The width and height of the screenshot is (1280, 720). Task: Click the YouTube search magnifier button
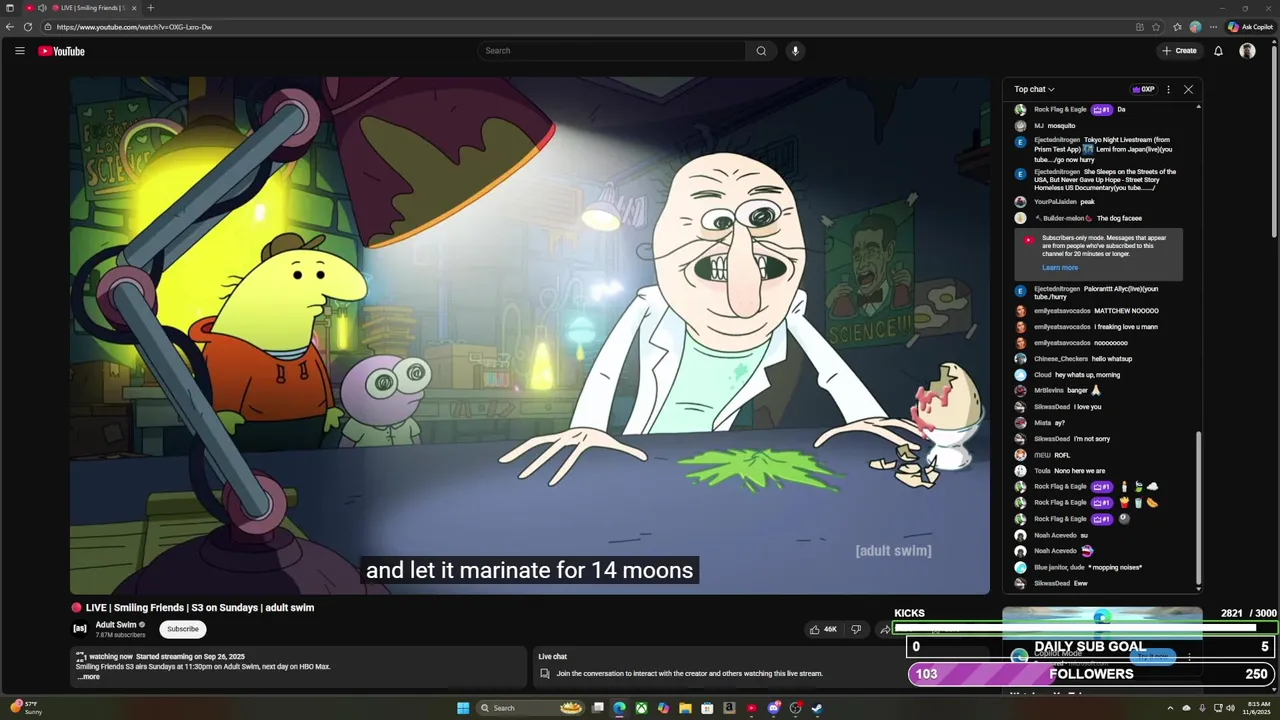761,51
